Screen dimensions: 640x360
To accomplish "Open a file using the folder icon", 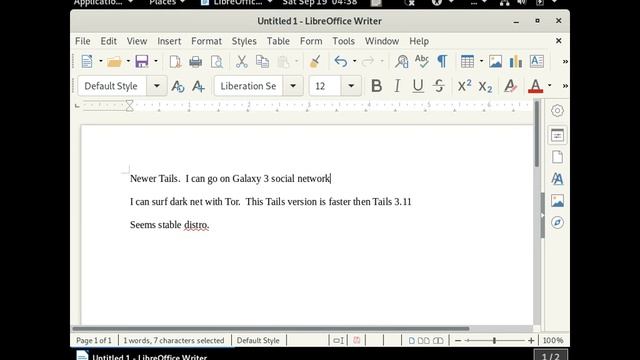I will (114, 62).
